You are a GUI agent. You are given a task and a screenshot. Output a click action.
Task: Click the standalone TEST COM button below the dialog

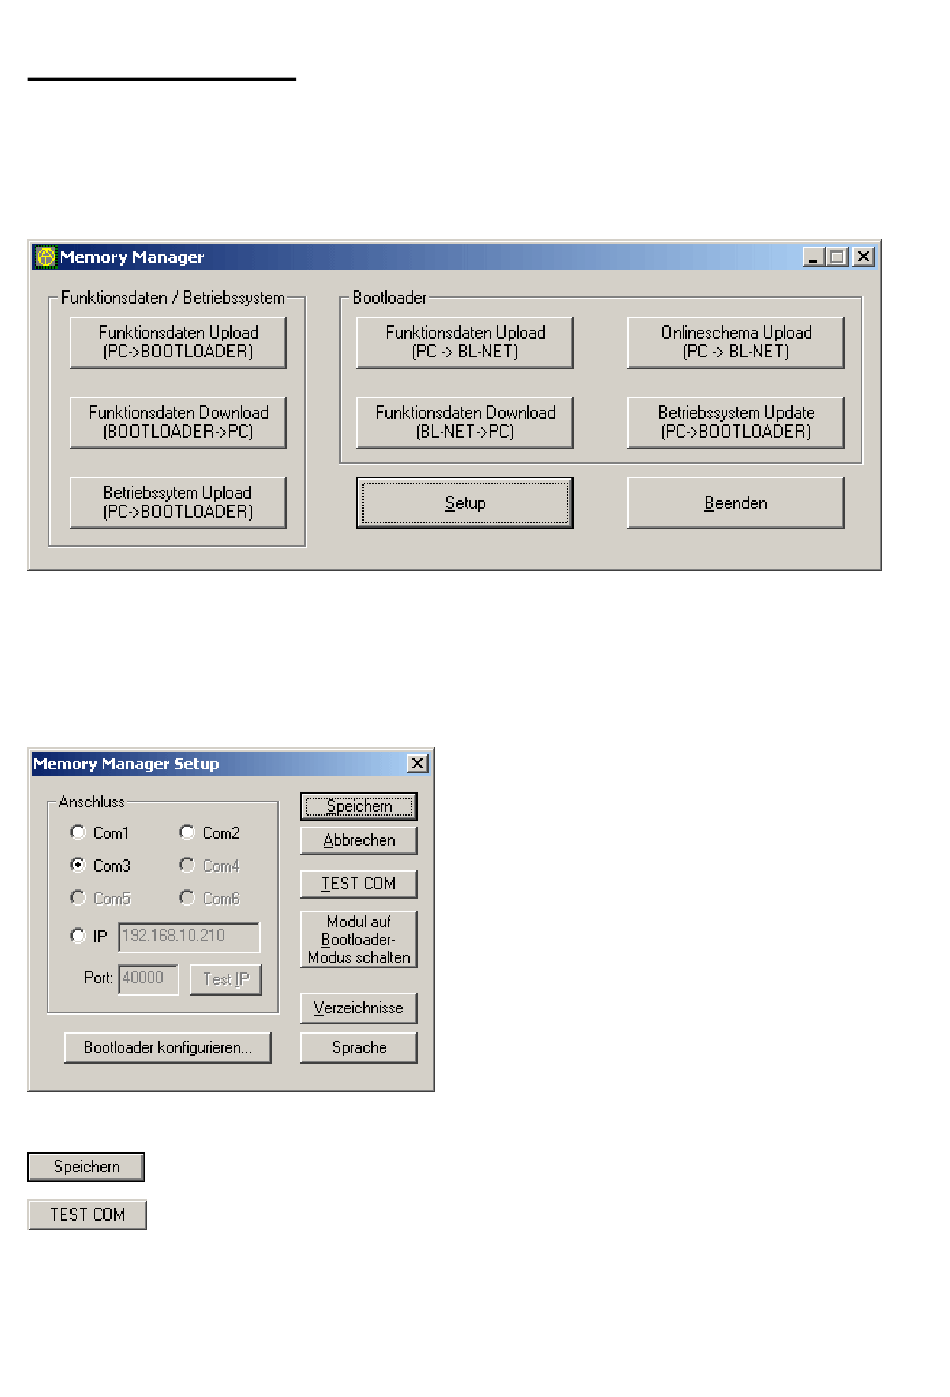[87, 1215]
